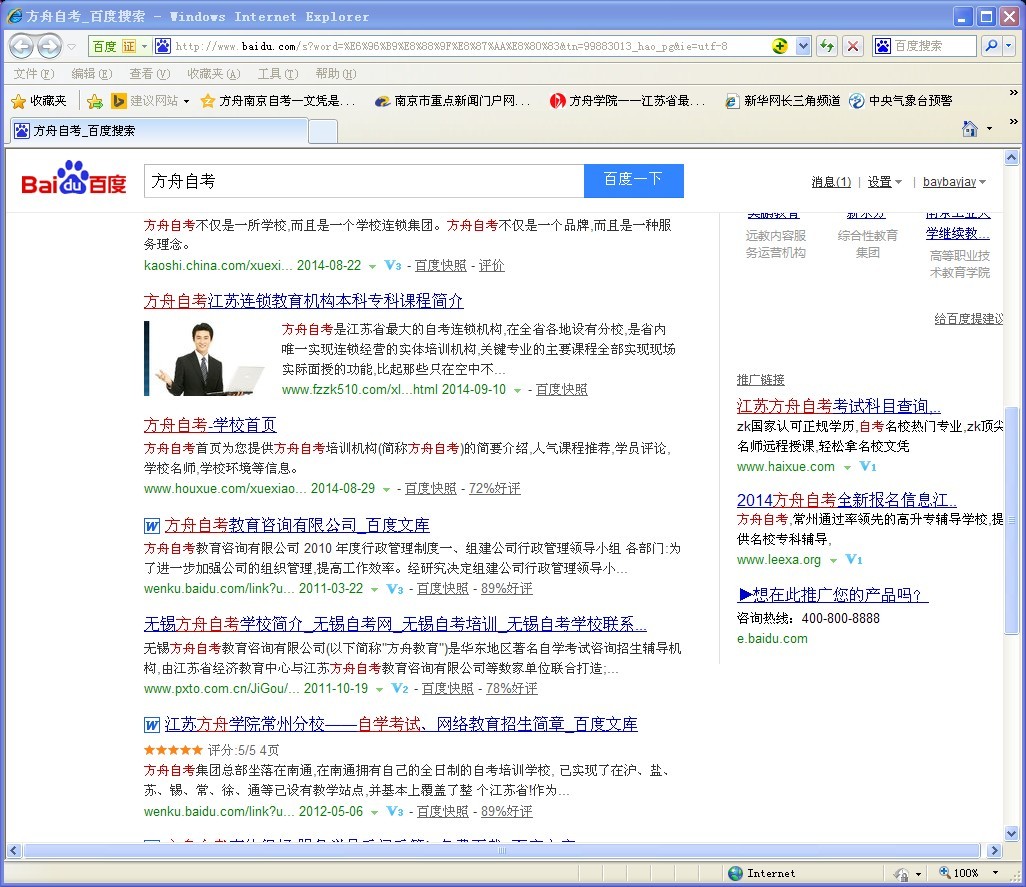The image size is (1026, 887).
Task: Open the 消息(1) messages link
Action: click(831, 182)
